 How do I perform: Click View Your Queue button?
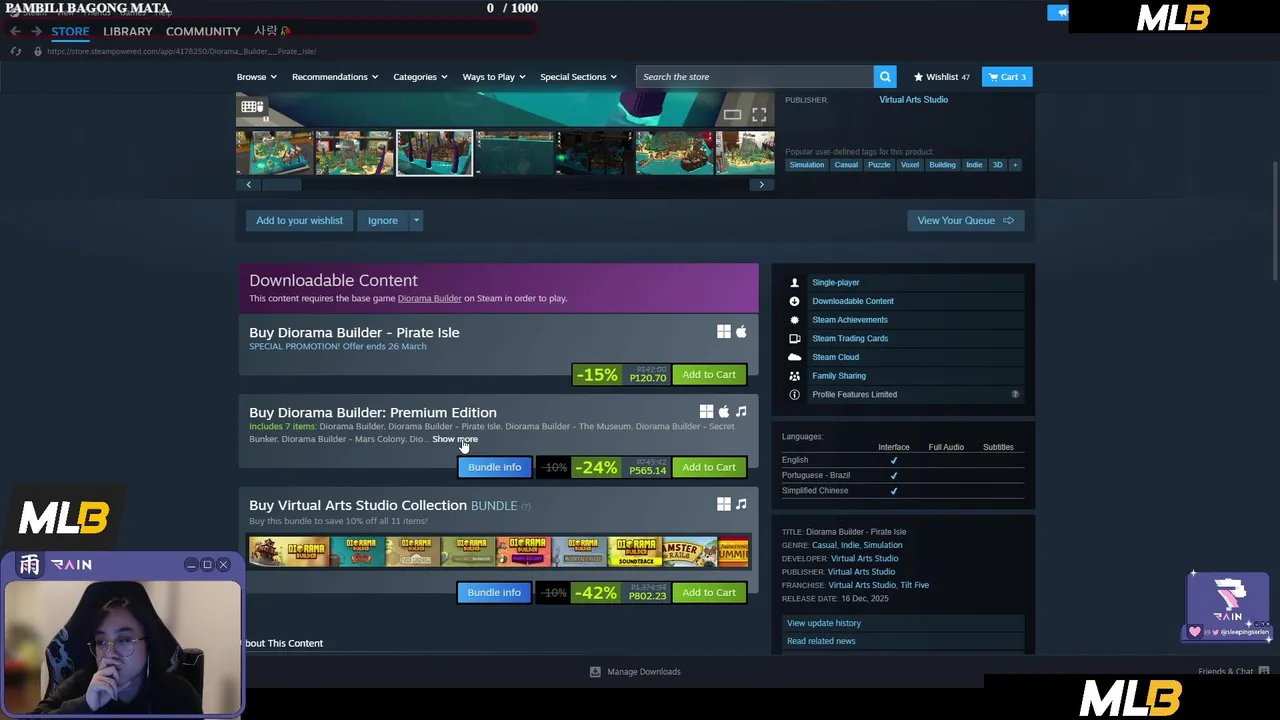point(965,221)
